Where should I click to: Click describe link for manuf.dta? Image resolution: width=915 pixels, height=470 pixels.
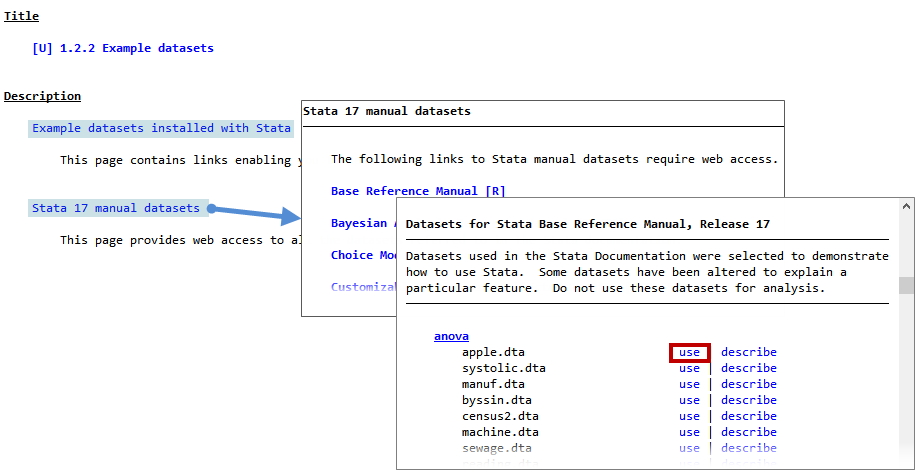749,384
